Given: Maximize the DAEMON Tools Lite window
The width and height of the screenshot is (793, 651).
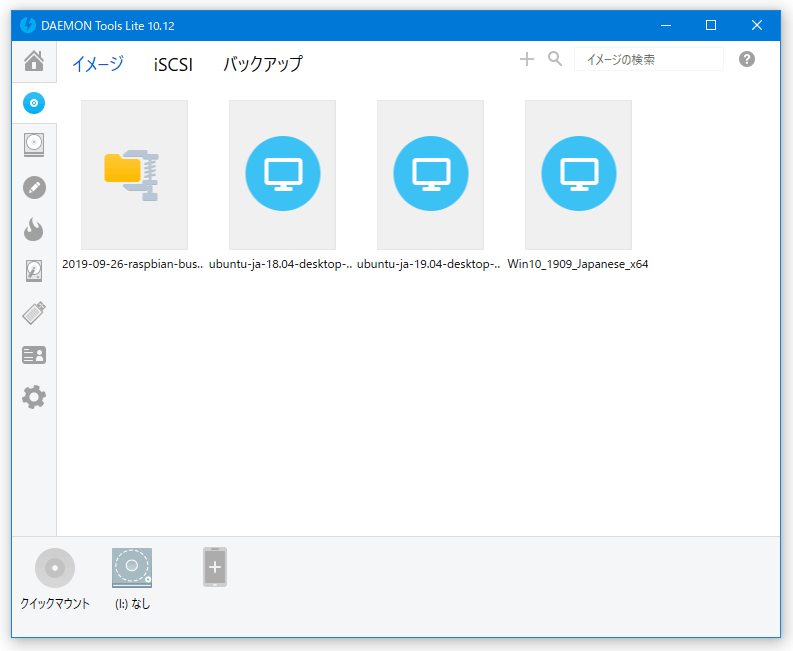Looking at the screenshot, I should pos(711,25).
